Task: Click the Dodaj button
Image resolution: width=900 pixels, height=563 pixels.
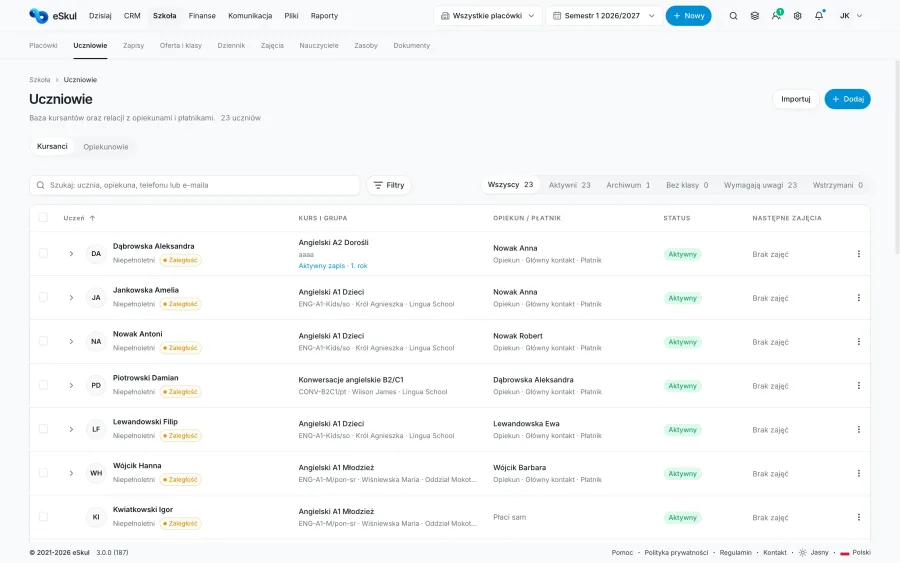Action: [847, 99]
